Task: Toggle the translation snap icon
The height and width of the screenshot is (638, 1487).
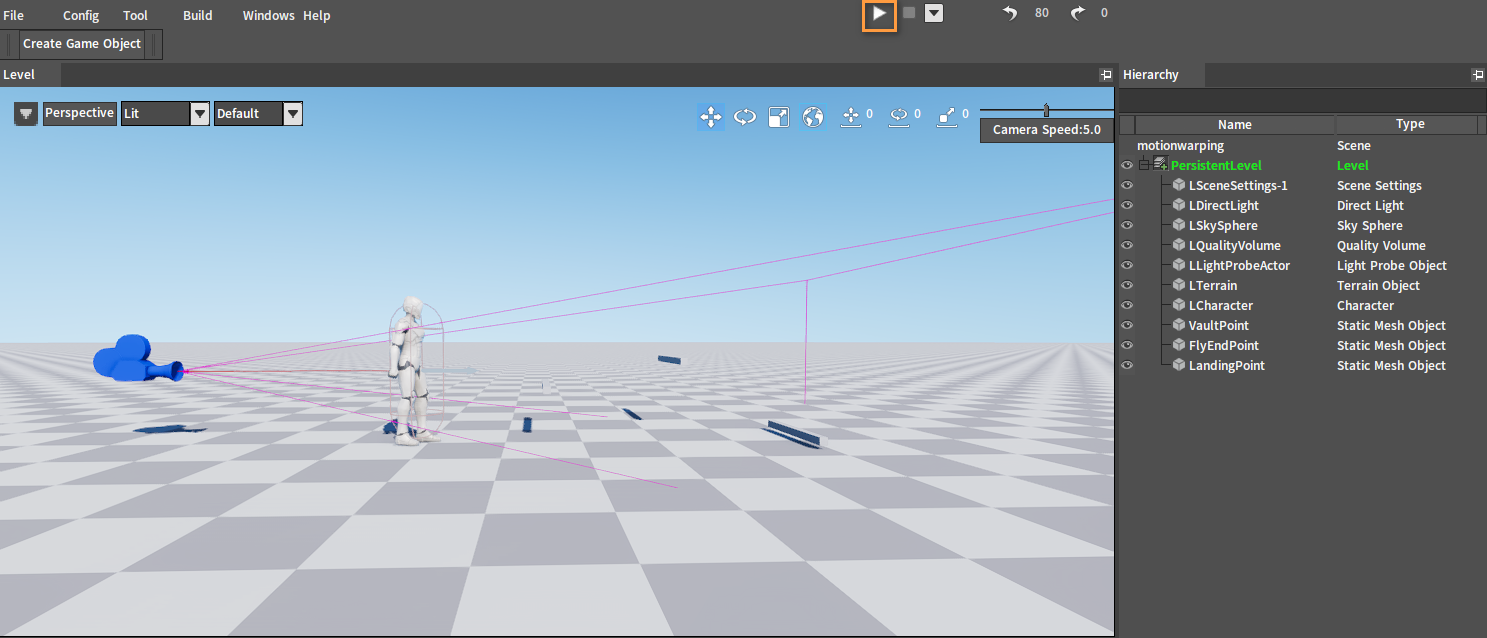Action: (852, 117)
